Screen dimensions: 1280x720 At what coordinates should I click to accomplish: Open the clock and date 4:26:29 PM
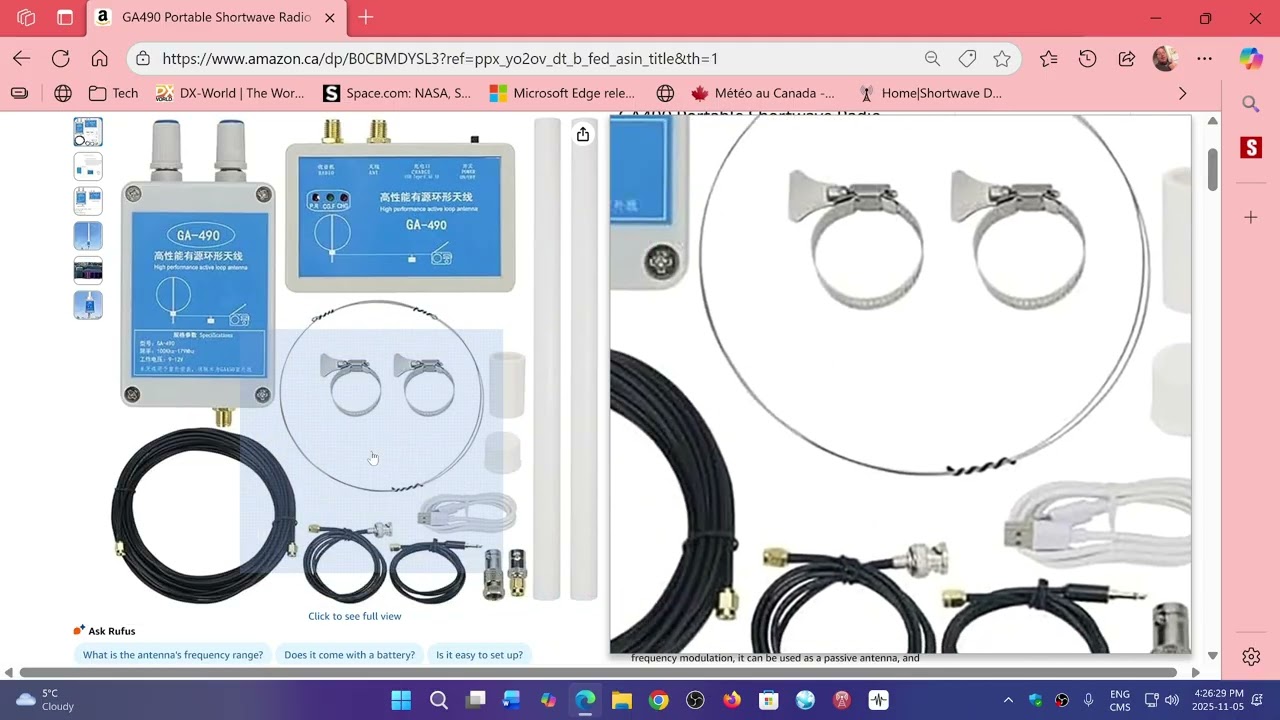(1218, 700)
